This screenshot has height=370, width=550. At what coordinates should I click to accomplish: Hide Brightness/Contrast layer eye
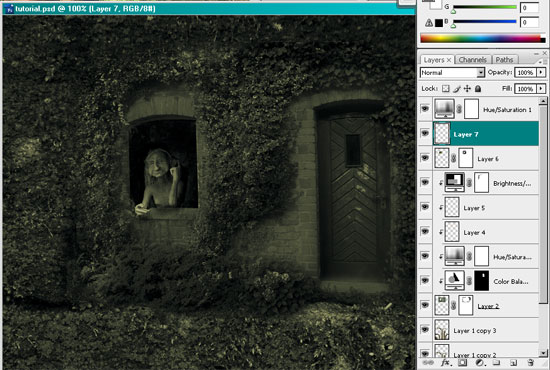point(425,182)
